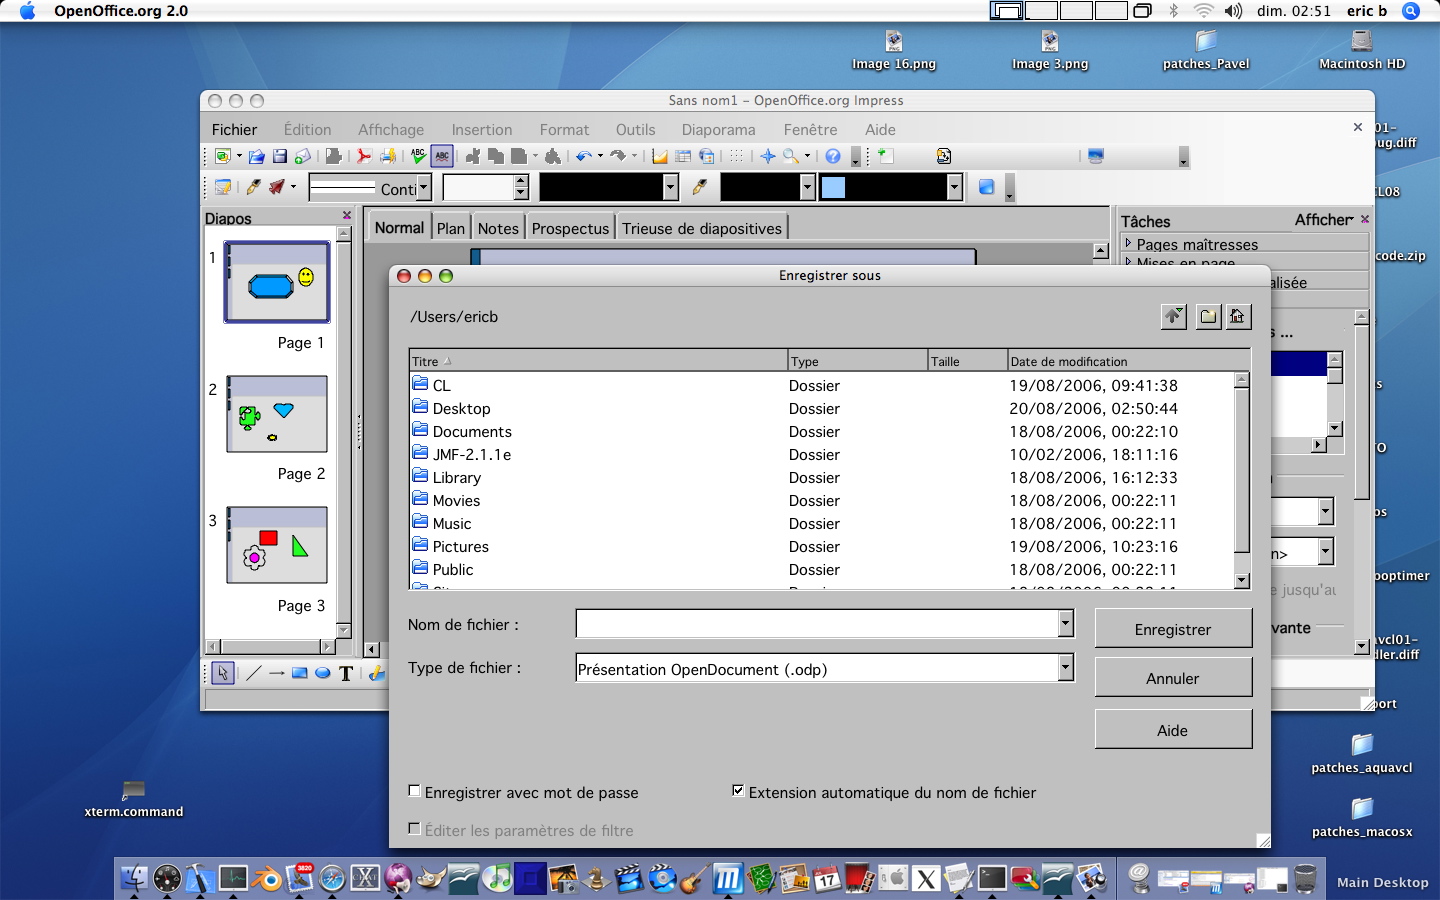This screenshot has height=900, width=1440.
Task: Select the Normal view tab
Action: pos(399,227)
